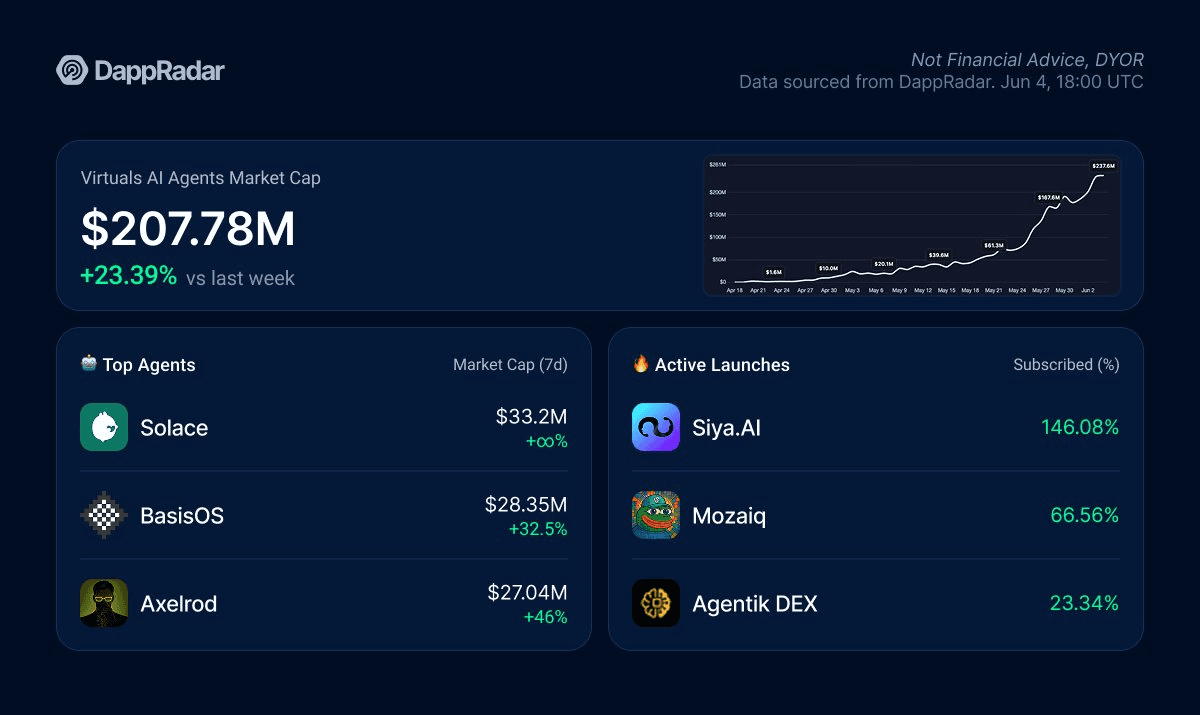Click Axelrod's +46% change value
The width and height of the screenshot is (1200, 715).
(545, 617)
